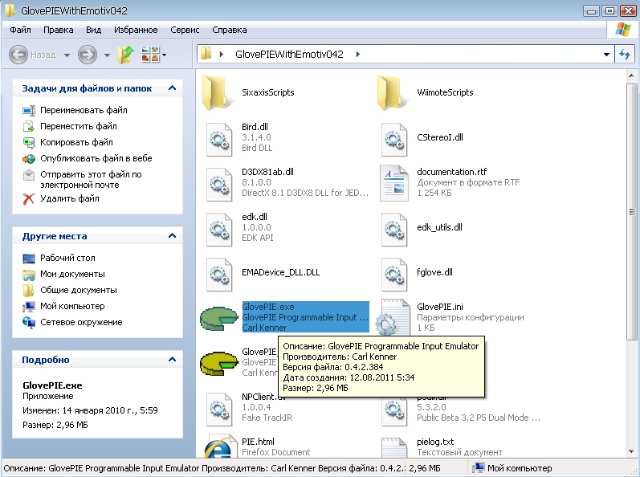Image resolution: width=640 pixels, height=477 pixels.
Task: Open the Back history dropdown arrow
Action: pos(67,55)
